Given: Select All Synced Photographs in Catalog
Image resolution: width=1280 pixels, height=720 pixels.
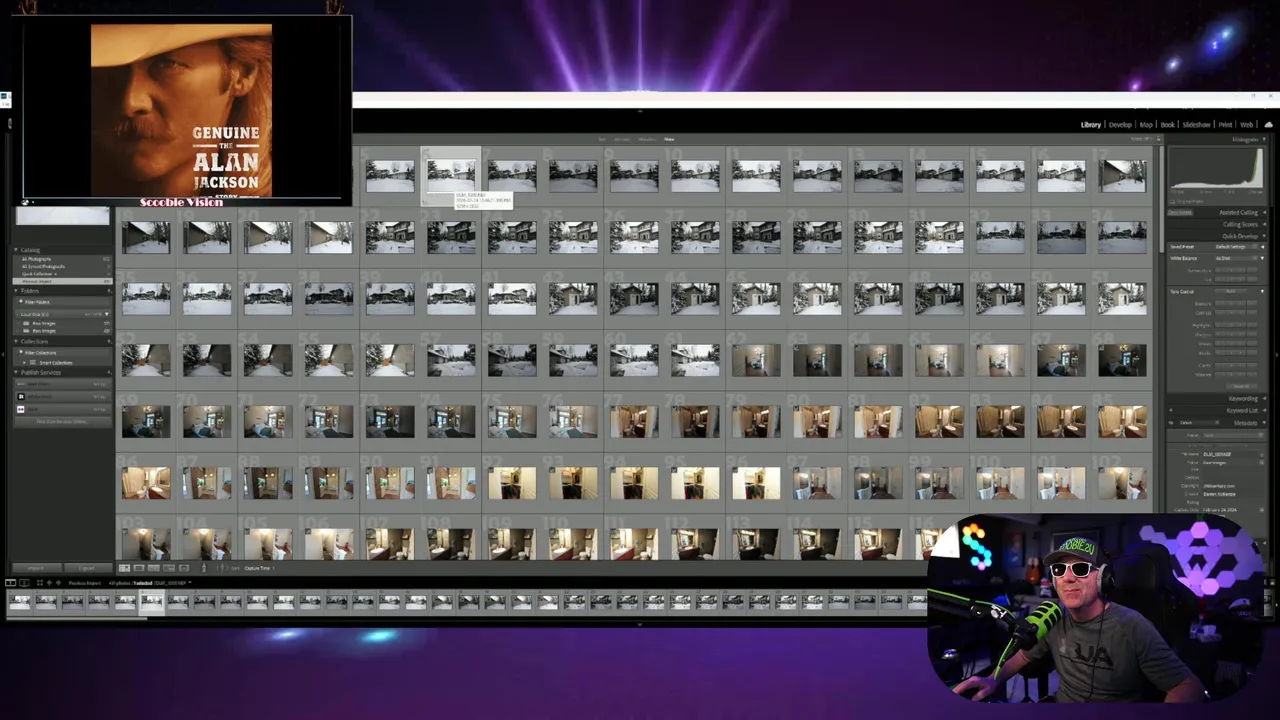Looking at the screenshot, I should pyautogui.click(x=62, y=266).
